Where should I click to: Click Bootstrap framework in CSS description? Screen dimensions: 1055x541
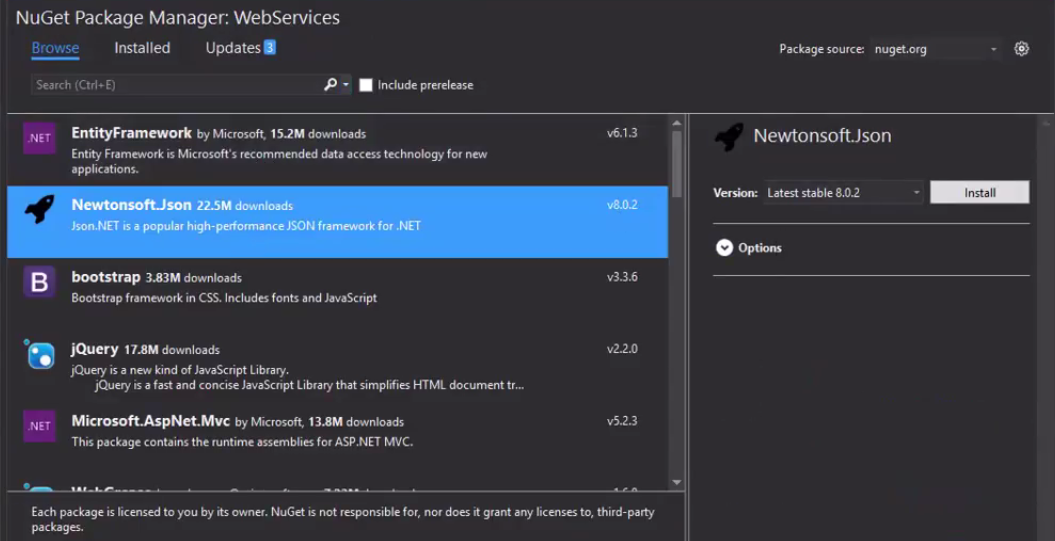[224, 297]
